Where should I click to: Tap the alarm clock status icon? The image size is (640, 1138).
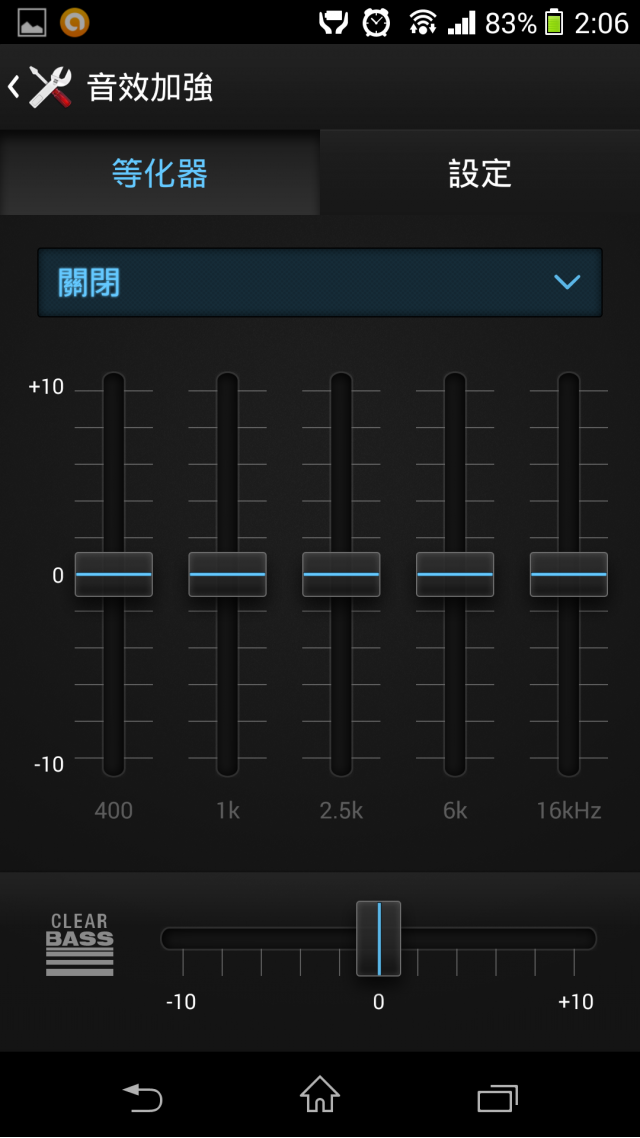[376, 22]
